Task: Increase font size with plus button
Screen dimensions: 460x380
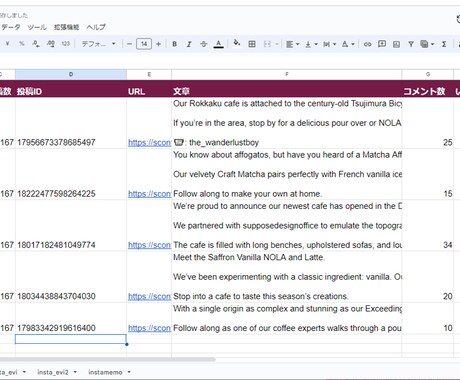Action: pos(158,44)
